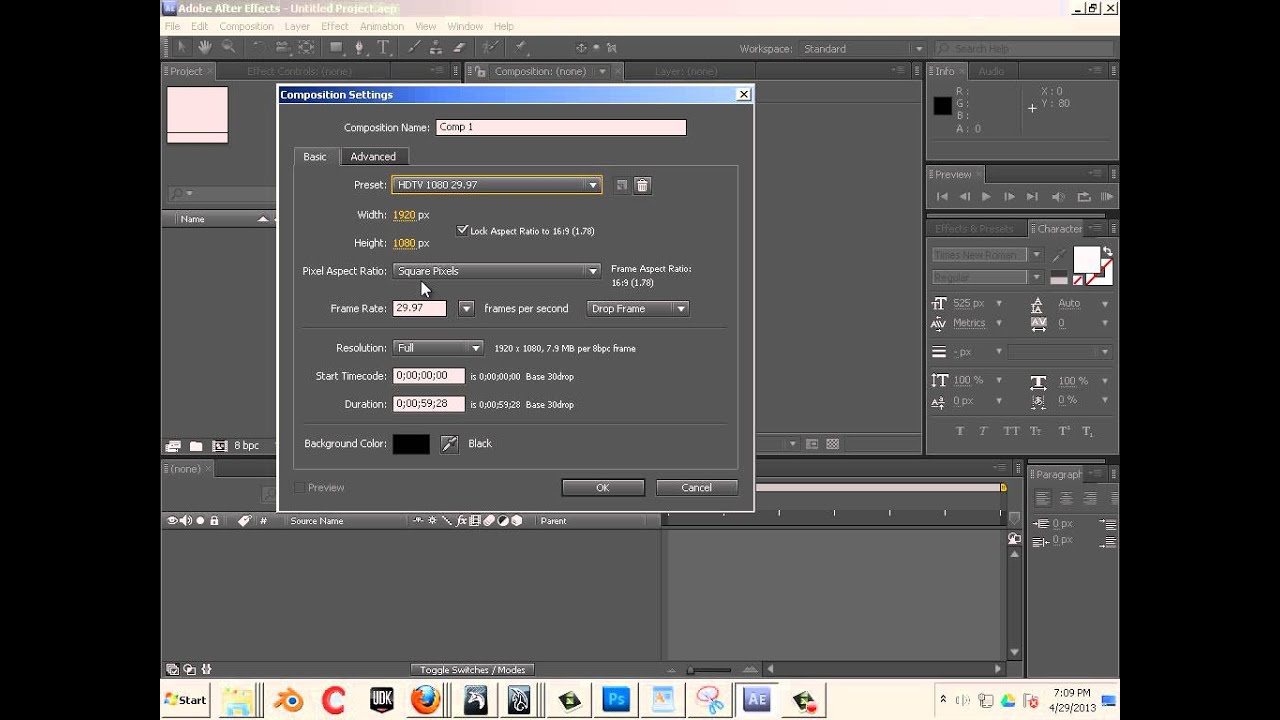
Task: Click the 8 bpc color depth button
Action: (246, 446)
